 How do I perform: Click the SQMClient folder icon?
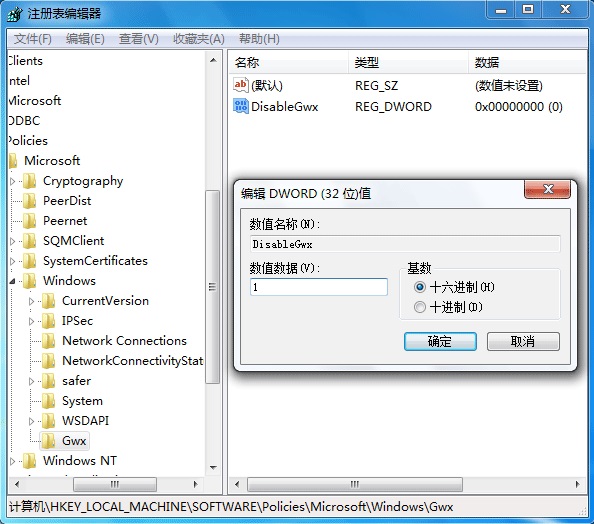pyautogui.click(x=30, y=241)
